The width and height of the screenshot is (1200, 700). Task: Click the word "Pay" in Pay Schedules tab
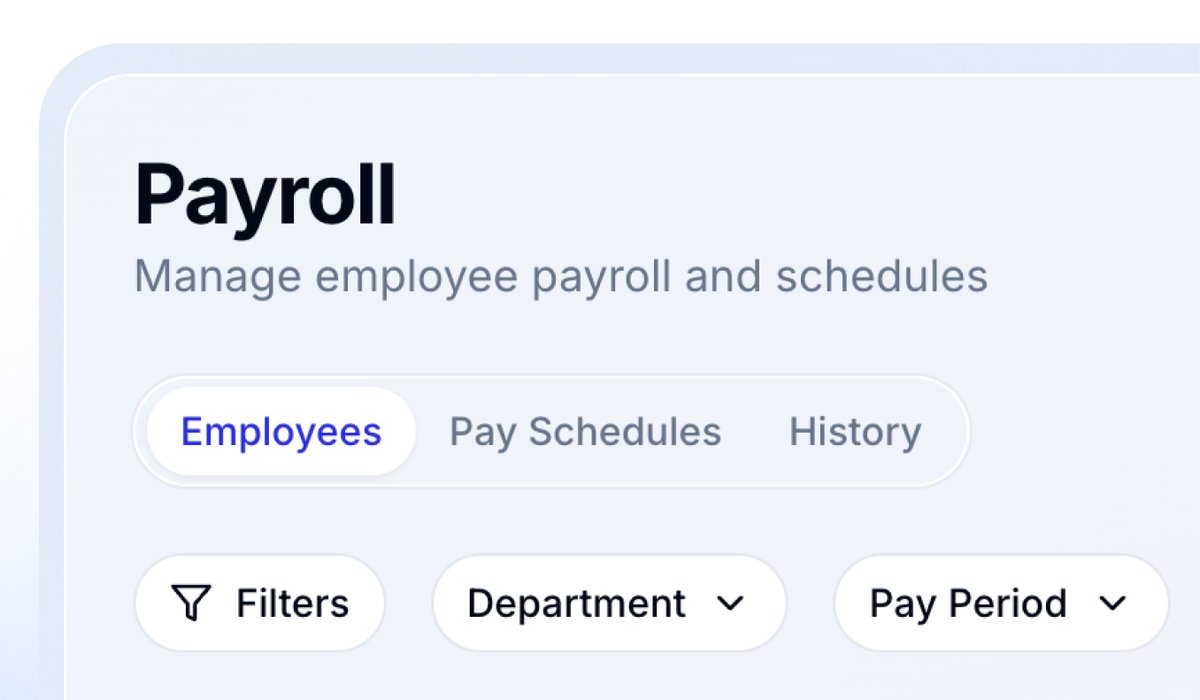(482, 432)
